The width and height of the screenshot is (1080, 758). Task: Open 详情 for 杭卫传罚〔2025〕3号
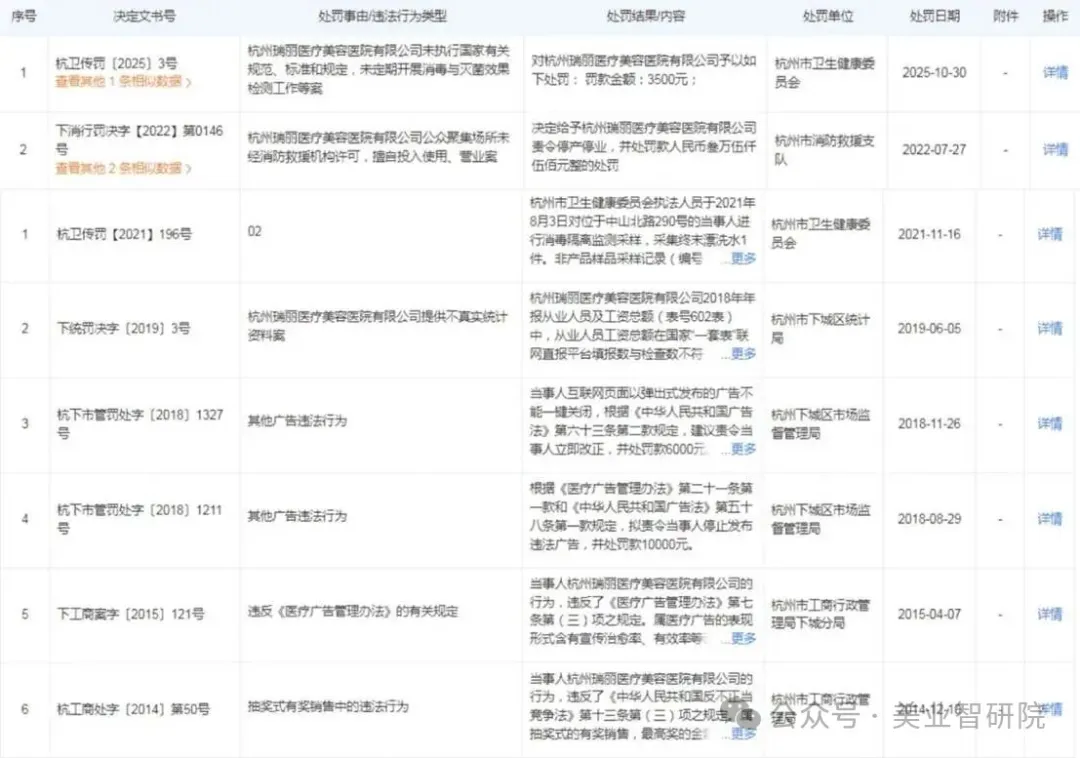click(1055, 72)
